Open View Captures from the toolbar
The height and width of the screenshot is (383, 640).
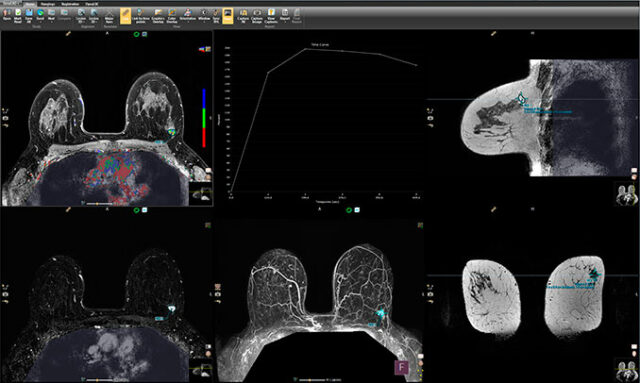271,16
